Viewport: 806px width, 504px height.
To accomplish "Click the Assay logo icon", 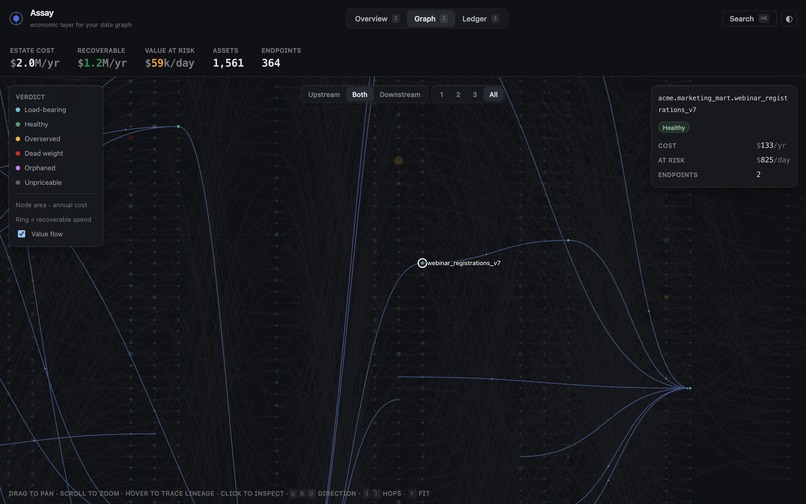I will [16, 19].
